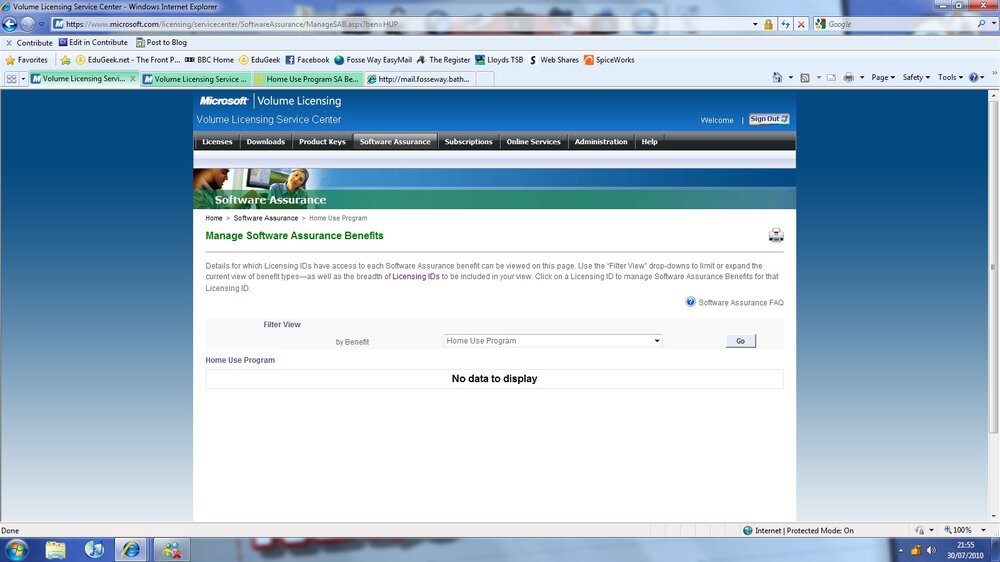Open Windows Live Messenger taskbar icon
The image size is (1000, 562).
(170, 549)
